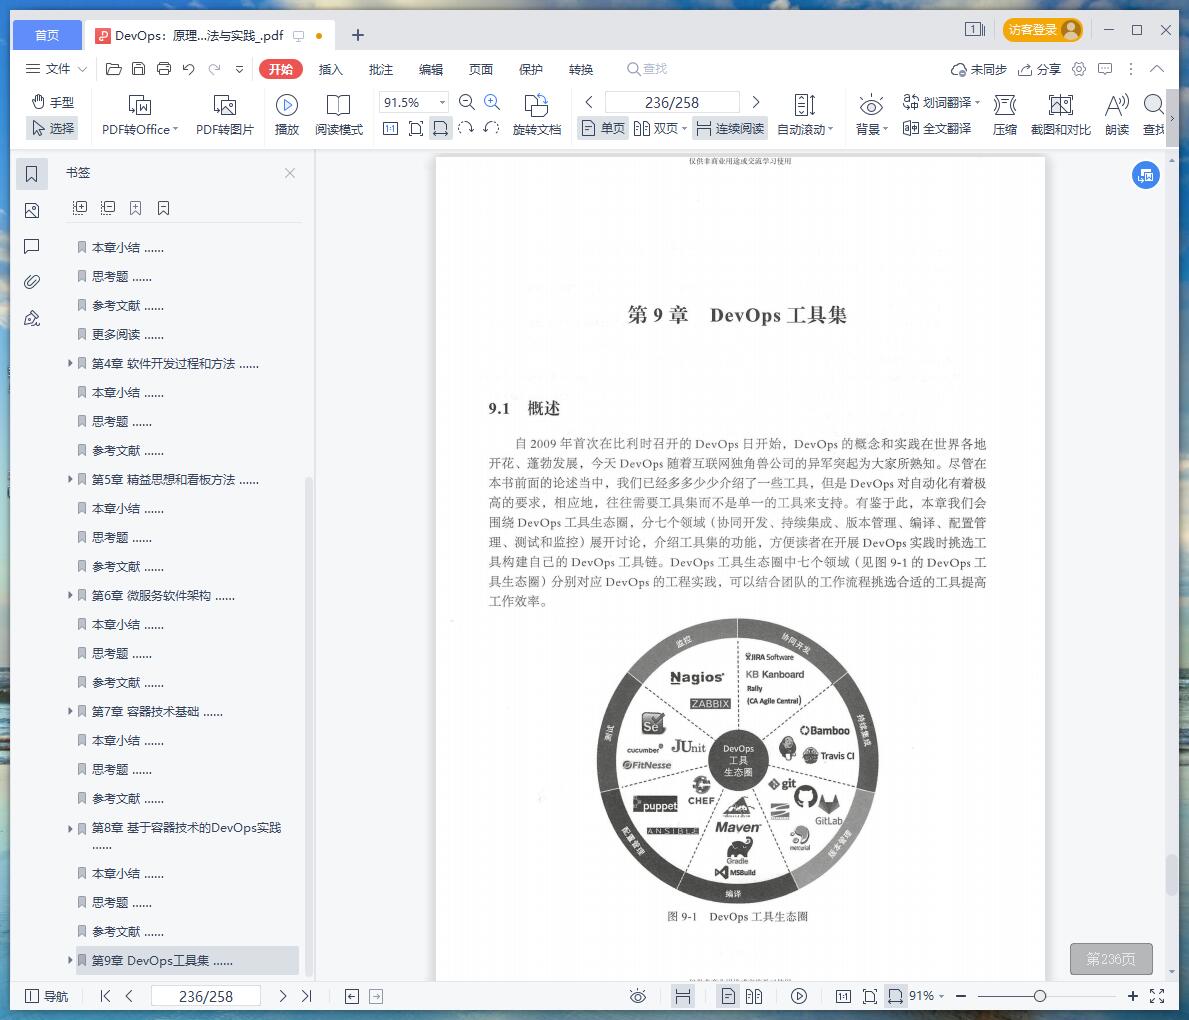1189x1020 pixels.
Task: Toggle the 导航 navigation pane
Action: [46, 996]
